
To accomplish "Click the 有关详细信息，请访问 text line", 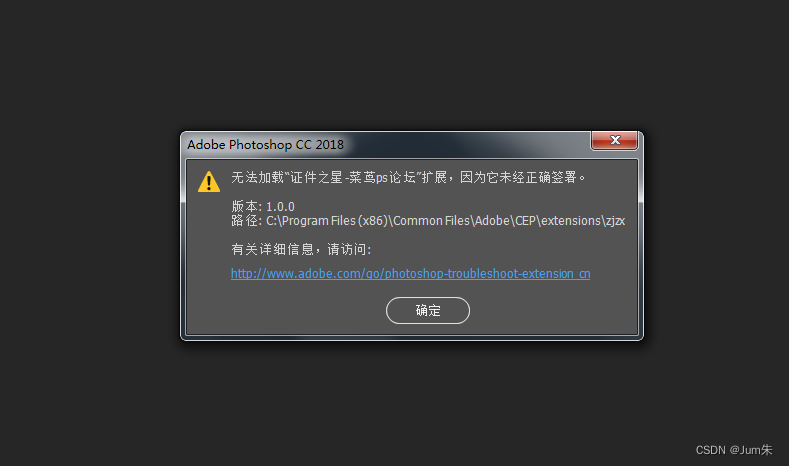I will (x=301, y=249).
